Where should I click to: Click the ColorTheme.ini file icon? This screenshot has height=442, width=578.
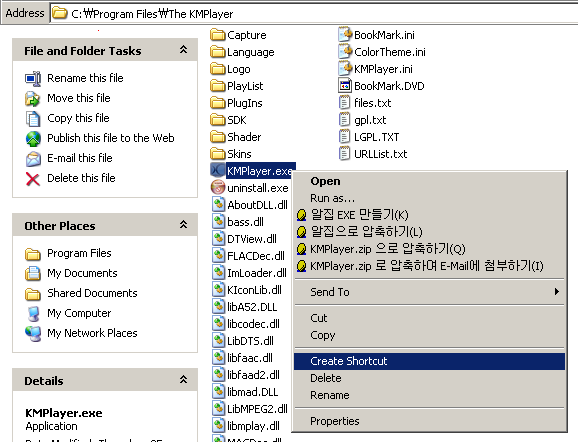345,51
